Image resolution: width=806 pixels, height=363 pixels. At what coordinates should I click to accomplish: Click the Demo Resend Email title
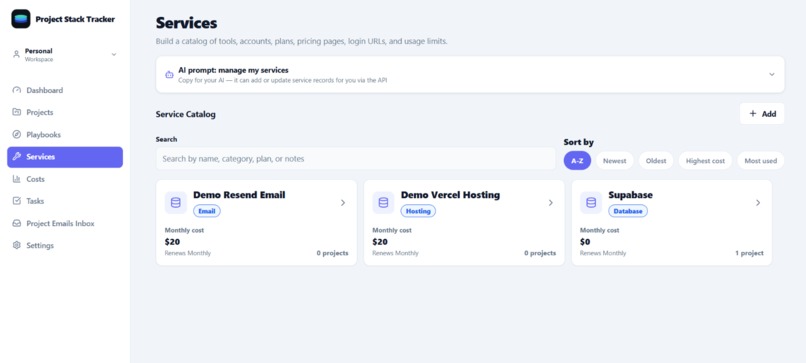(x=239, y=195)
